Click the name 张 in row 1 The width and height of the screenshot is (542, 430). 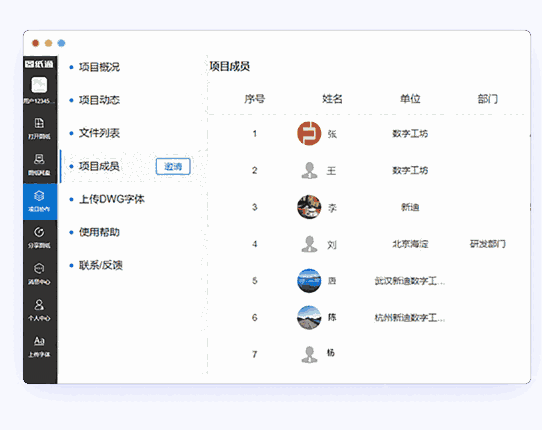[332, 134]
